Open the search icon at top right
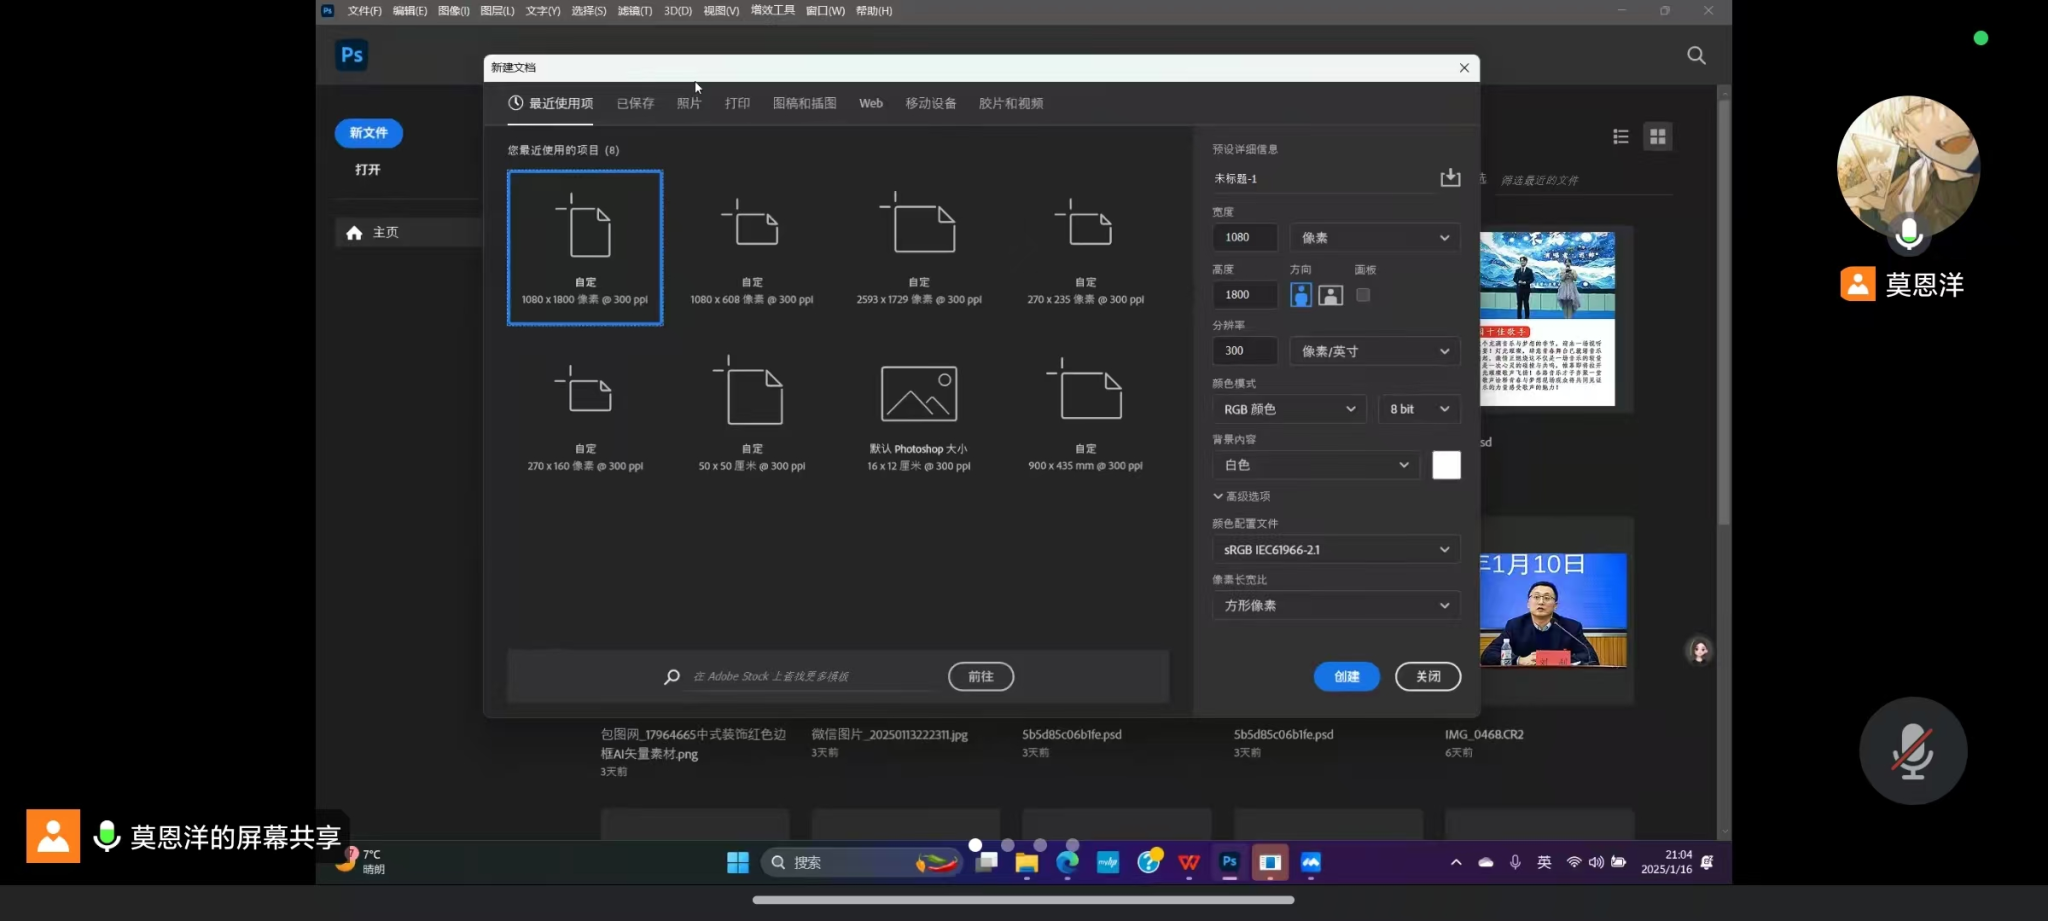 [1696, 56]
